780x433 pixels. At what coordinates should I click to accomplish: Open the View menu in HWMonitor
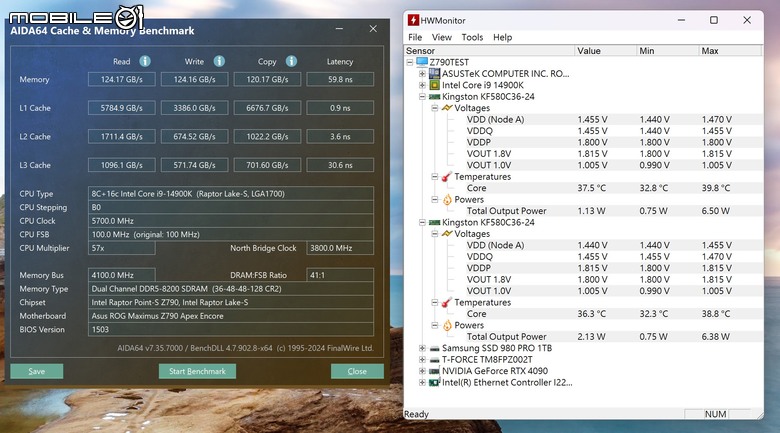tap(442, 37)
